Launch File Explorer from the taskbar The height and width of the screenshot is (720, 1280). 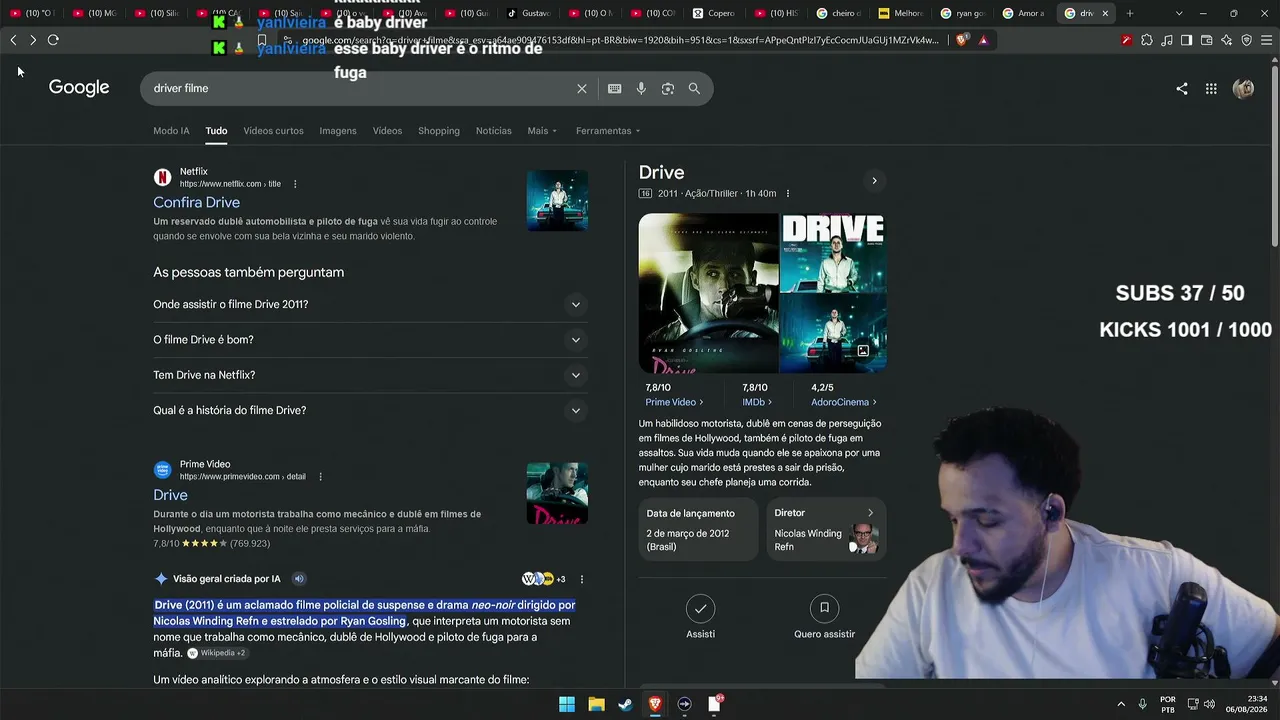(x=596, y=704)
